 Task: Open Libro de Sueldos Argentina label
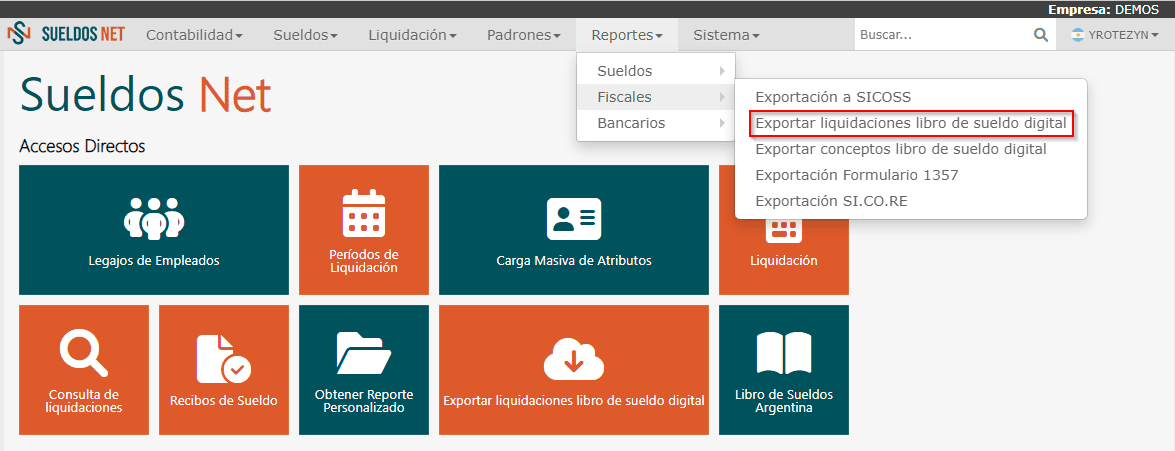coord(784,401)
